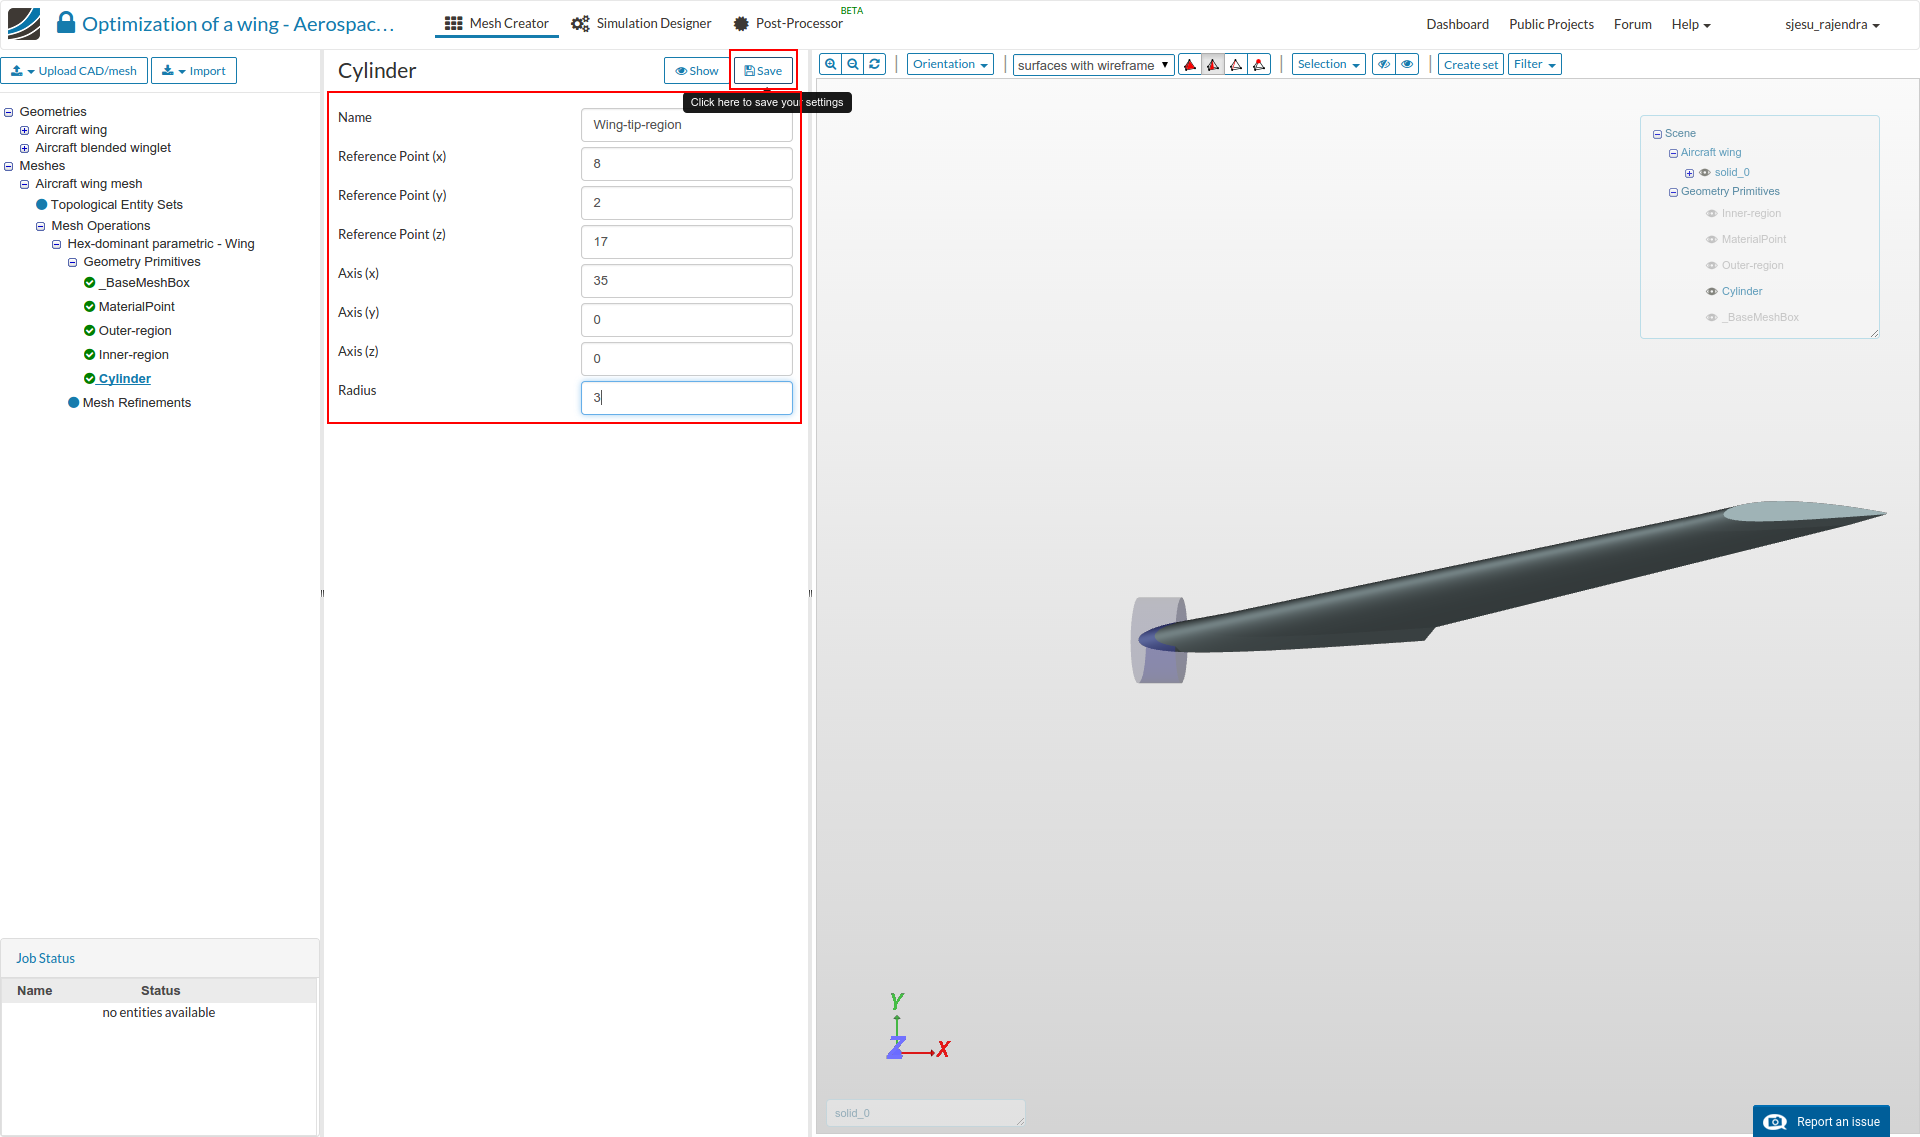Viewport: 1920px width, 1137px height.
Task: Select the volume picking tetrahedron icon
Action: (x=1190, y=65)
